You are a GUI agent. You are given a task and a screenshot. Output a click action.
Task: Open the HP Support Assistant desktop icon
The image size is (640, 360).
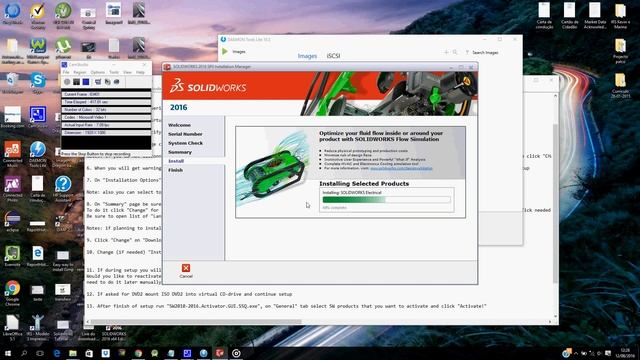[63, 189]
